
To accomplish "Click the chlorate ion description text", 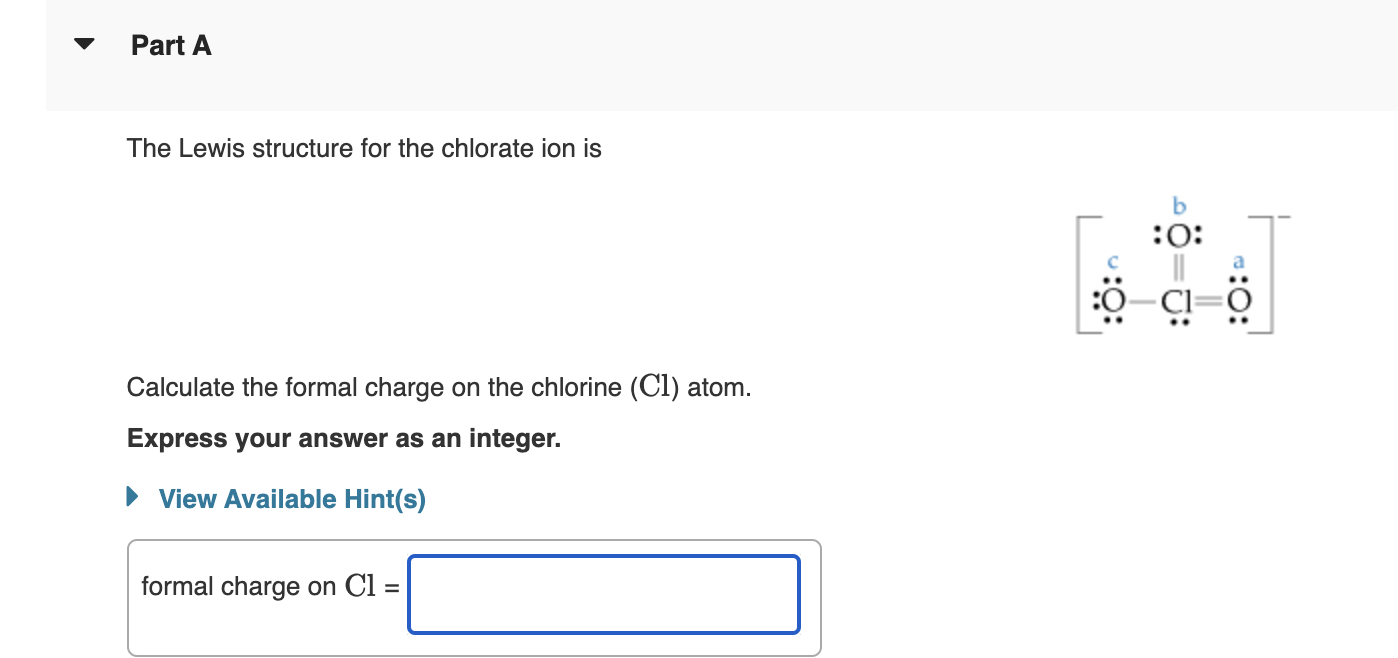I will coord(364,148).
